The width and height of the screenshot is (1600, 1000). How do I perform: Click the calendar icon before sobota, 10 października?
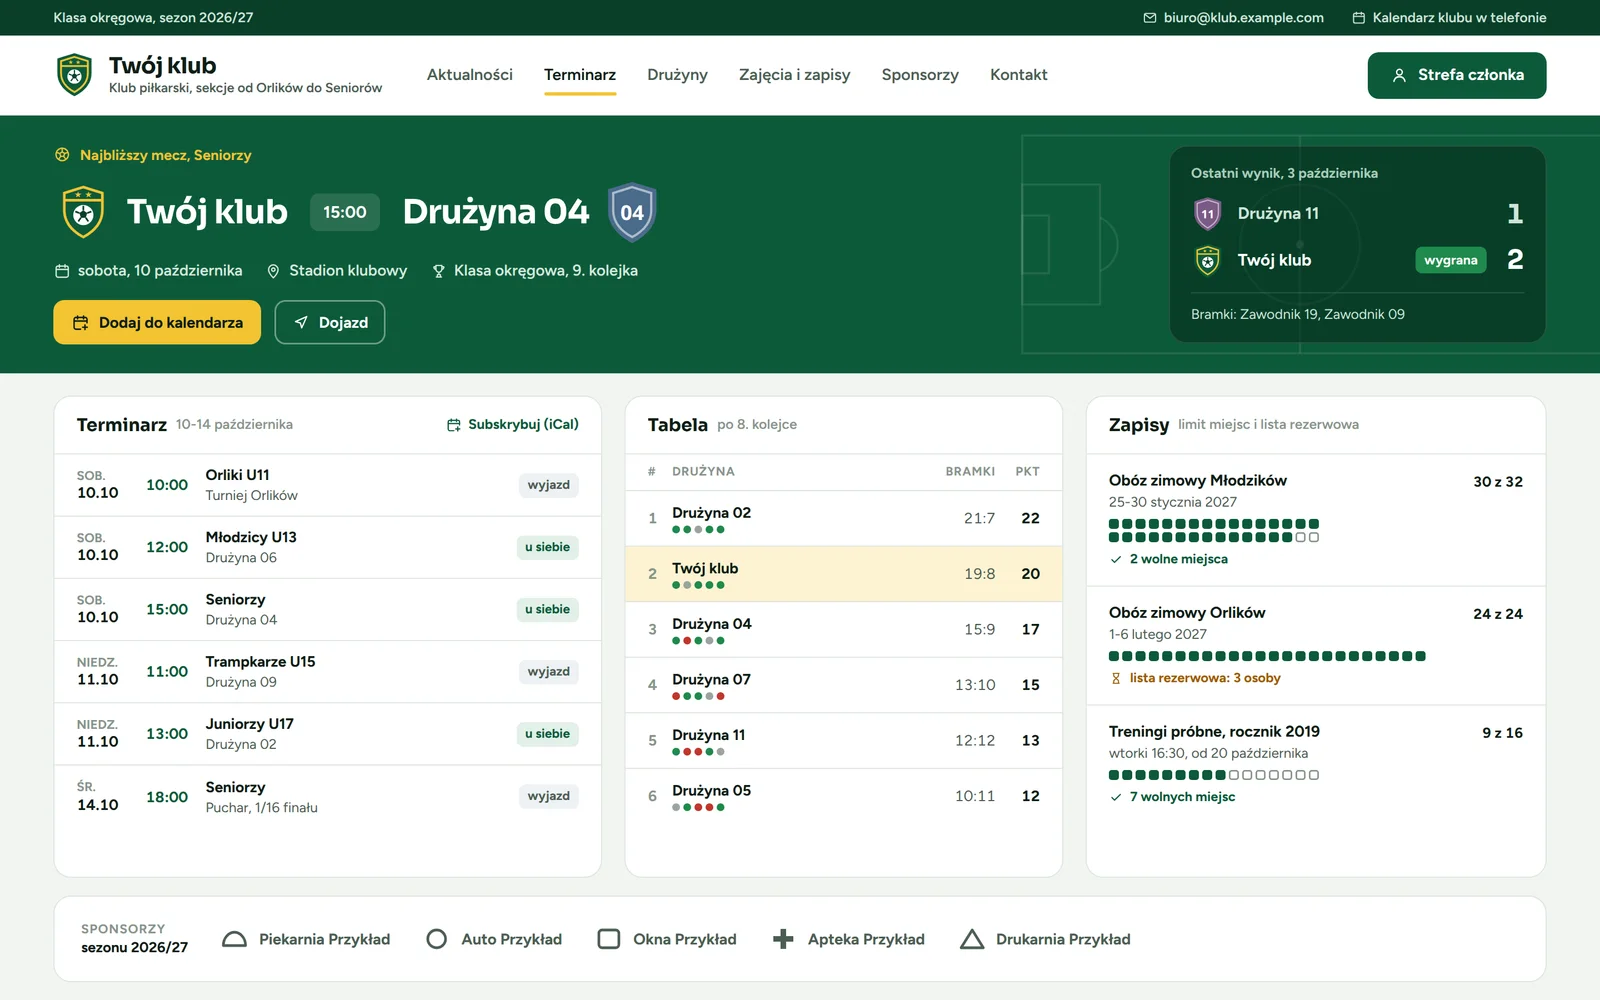(x=62, y=271)
